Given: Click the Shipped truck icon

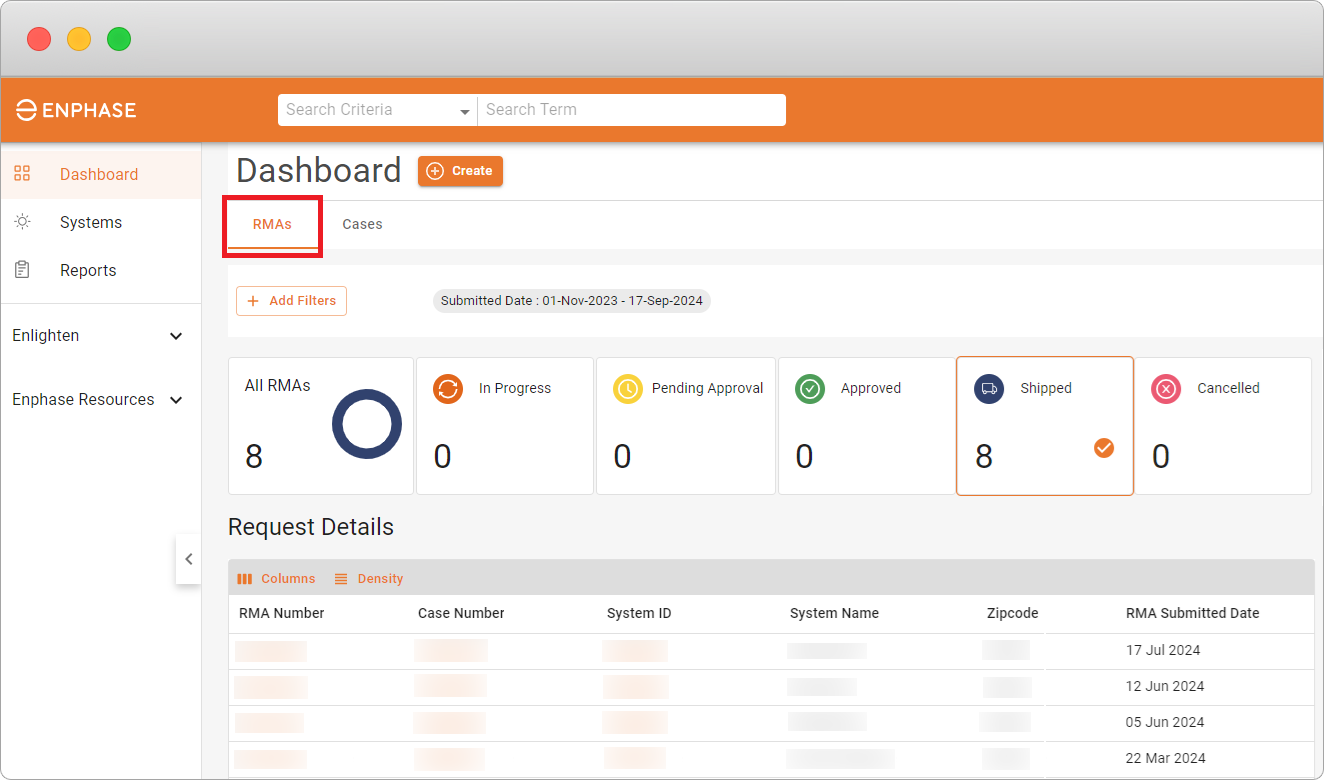Looking at the screenshot, I should (x=989, y=389).
